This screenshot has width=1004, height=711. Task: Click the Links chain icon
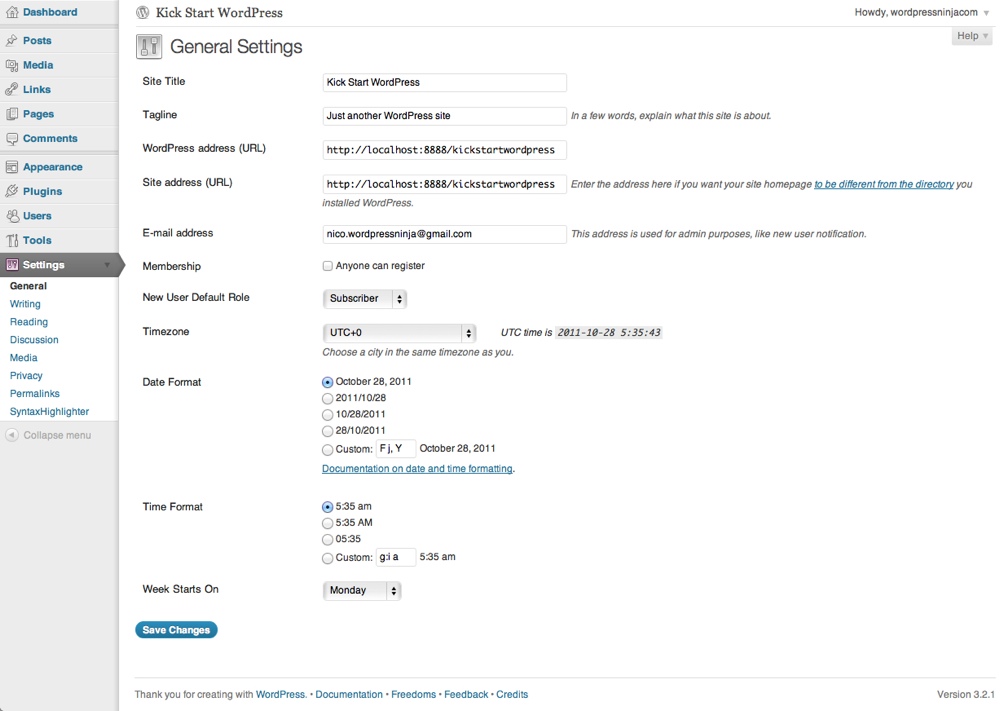(x=12, y=90)
